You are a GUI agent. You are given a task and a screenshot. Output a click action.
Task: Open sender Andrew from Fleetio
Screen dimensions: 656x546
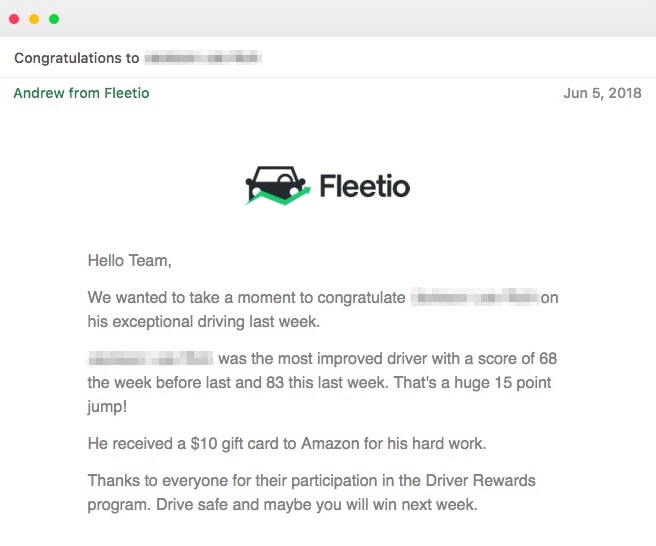pyautogui.click(x=81, y=93)
